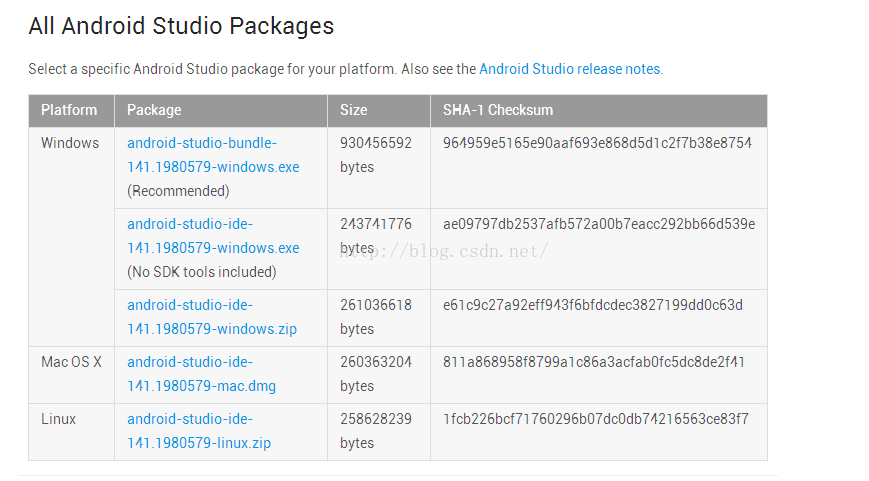Download android-studio-ide-141.1980579-linux.zip package

click(199, 431)
